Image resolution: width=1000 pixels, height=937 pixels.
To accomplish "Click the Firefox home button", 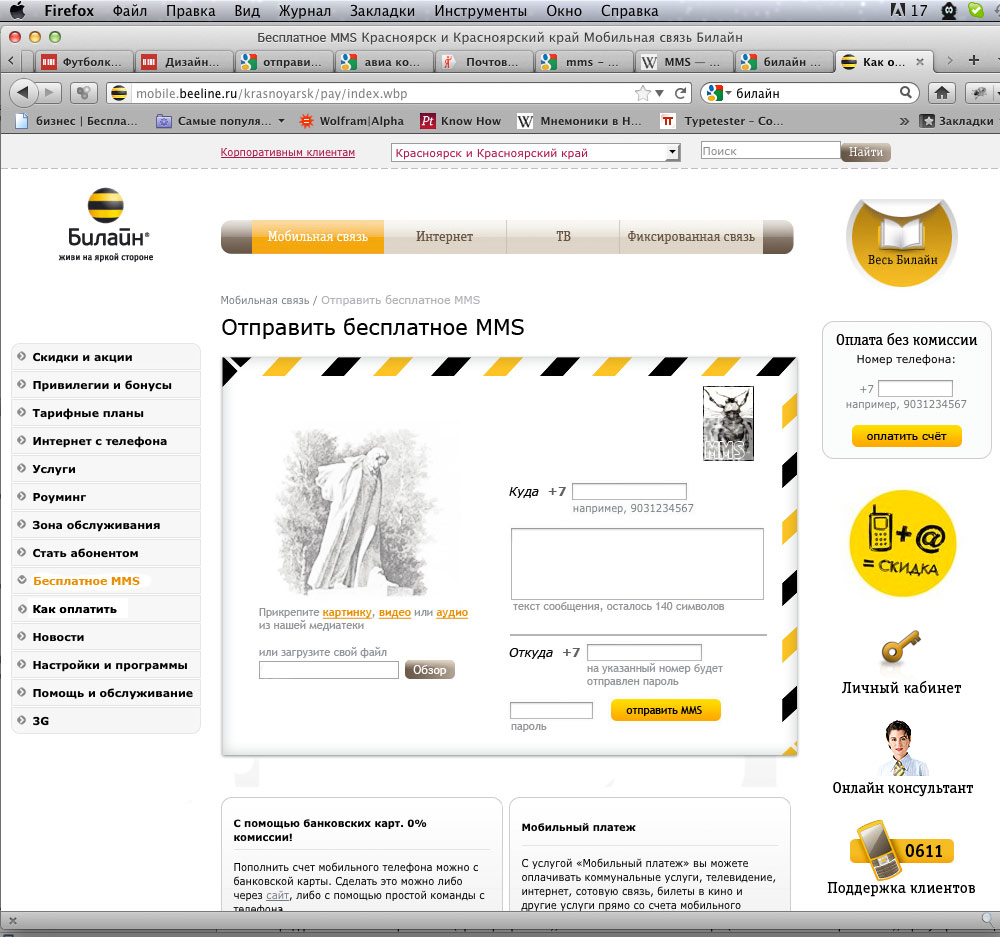I will pos(940,93).
